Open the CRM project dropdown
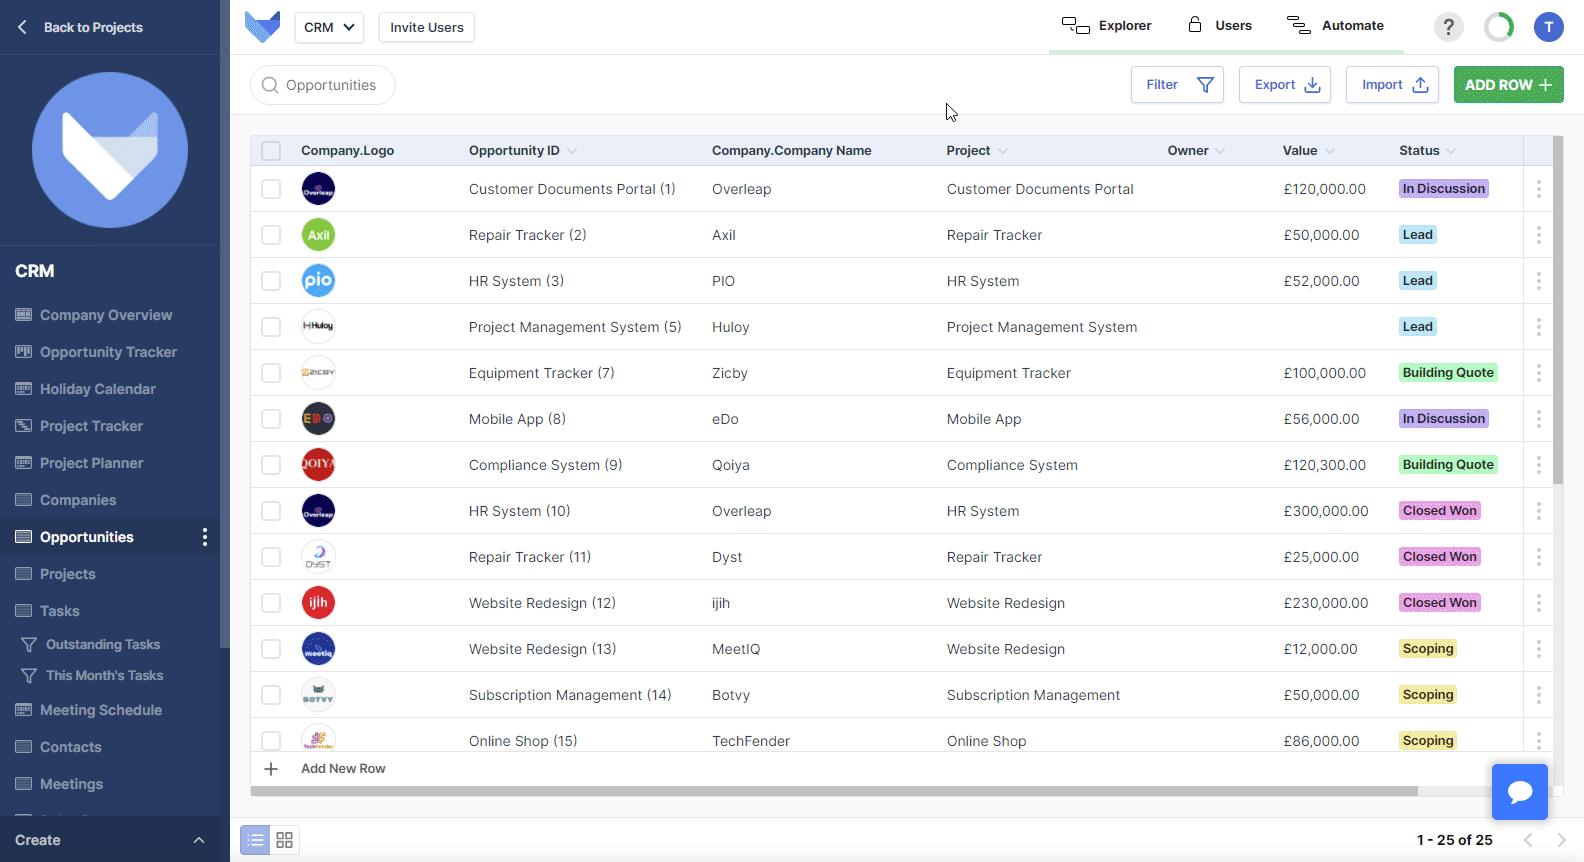 click(329, 27)
